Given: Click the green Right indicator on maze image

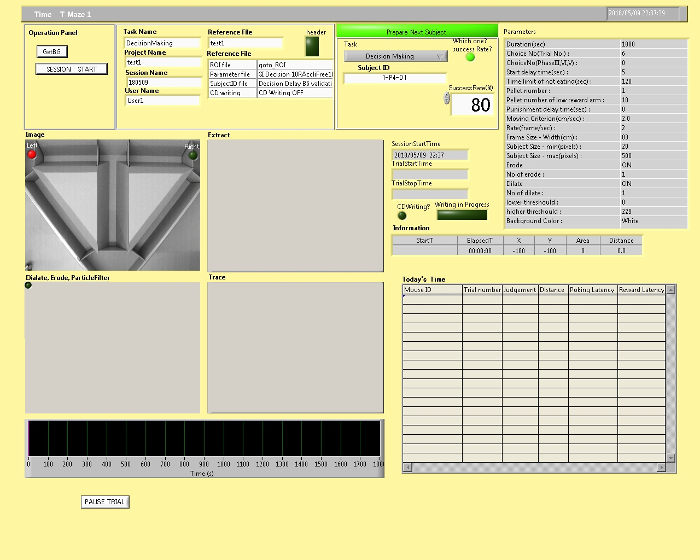Looking at the screenshot, I should [192, 155].
